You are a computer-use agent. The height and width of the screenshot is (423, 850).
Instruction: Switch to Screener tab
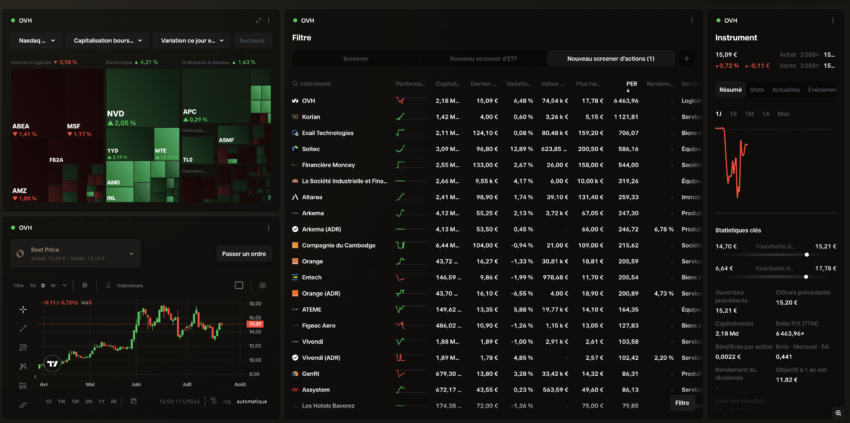click(356, 59)
